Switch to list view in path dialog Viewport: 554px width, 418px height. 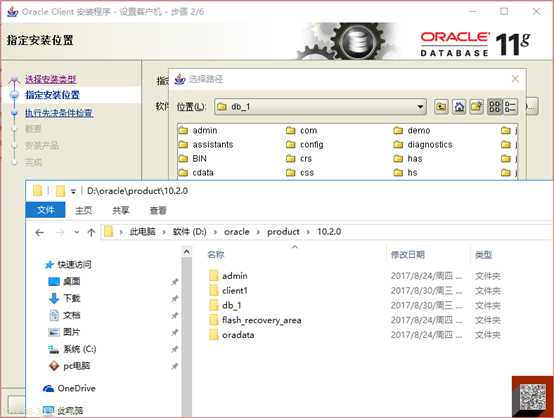click(x=495, y=107)
